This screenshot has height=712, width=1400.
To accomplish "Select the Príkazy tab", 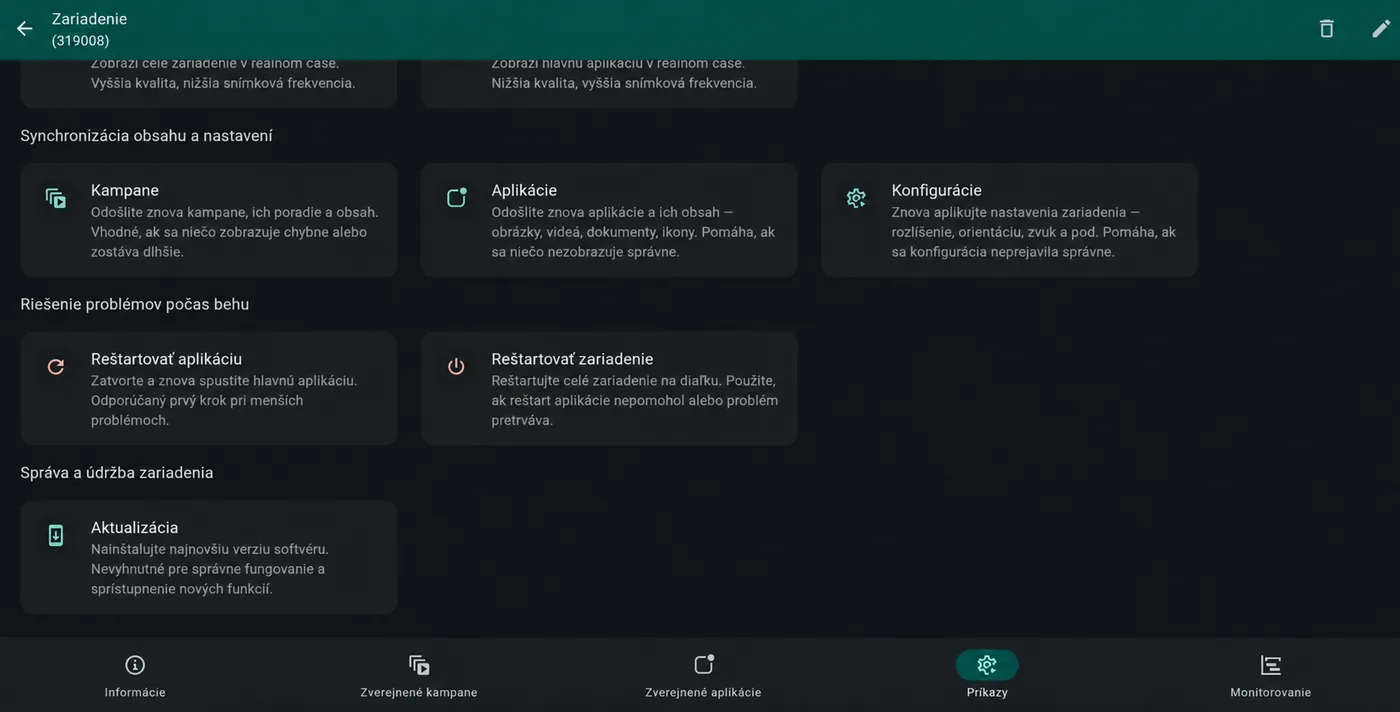I will point(987,677).
